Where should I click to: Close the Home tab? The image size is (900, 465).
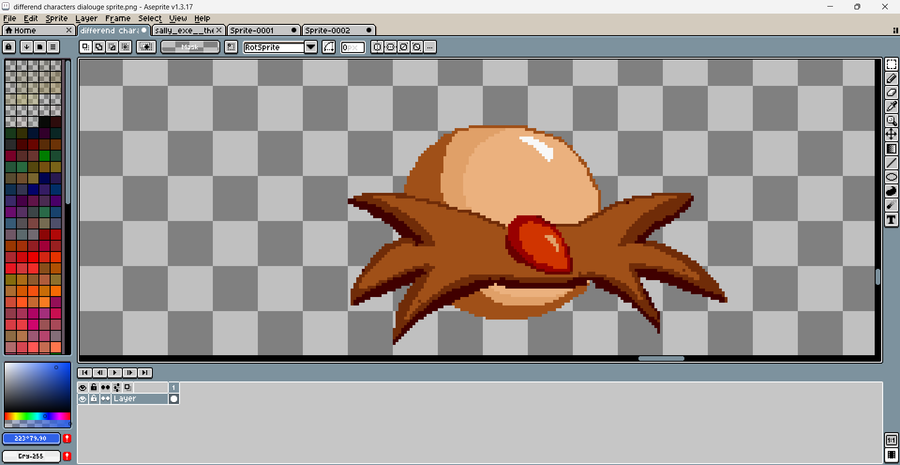[69, 30]
